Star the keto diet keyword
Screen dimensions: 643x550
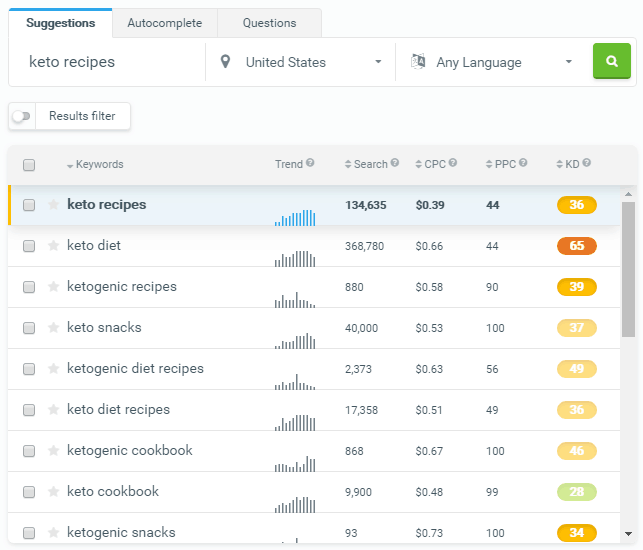[x=53, y=245]
